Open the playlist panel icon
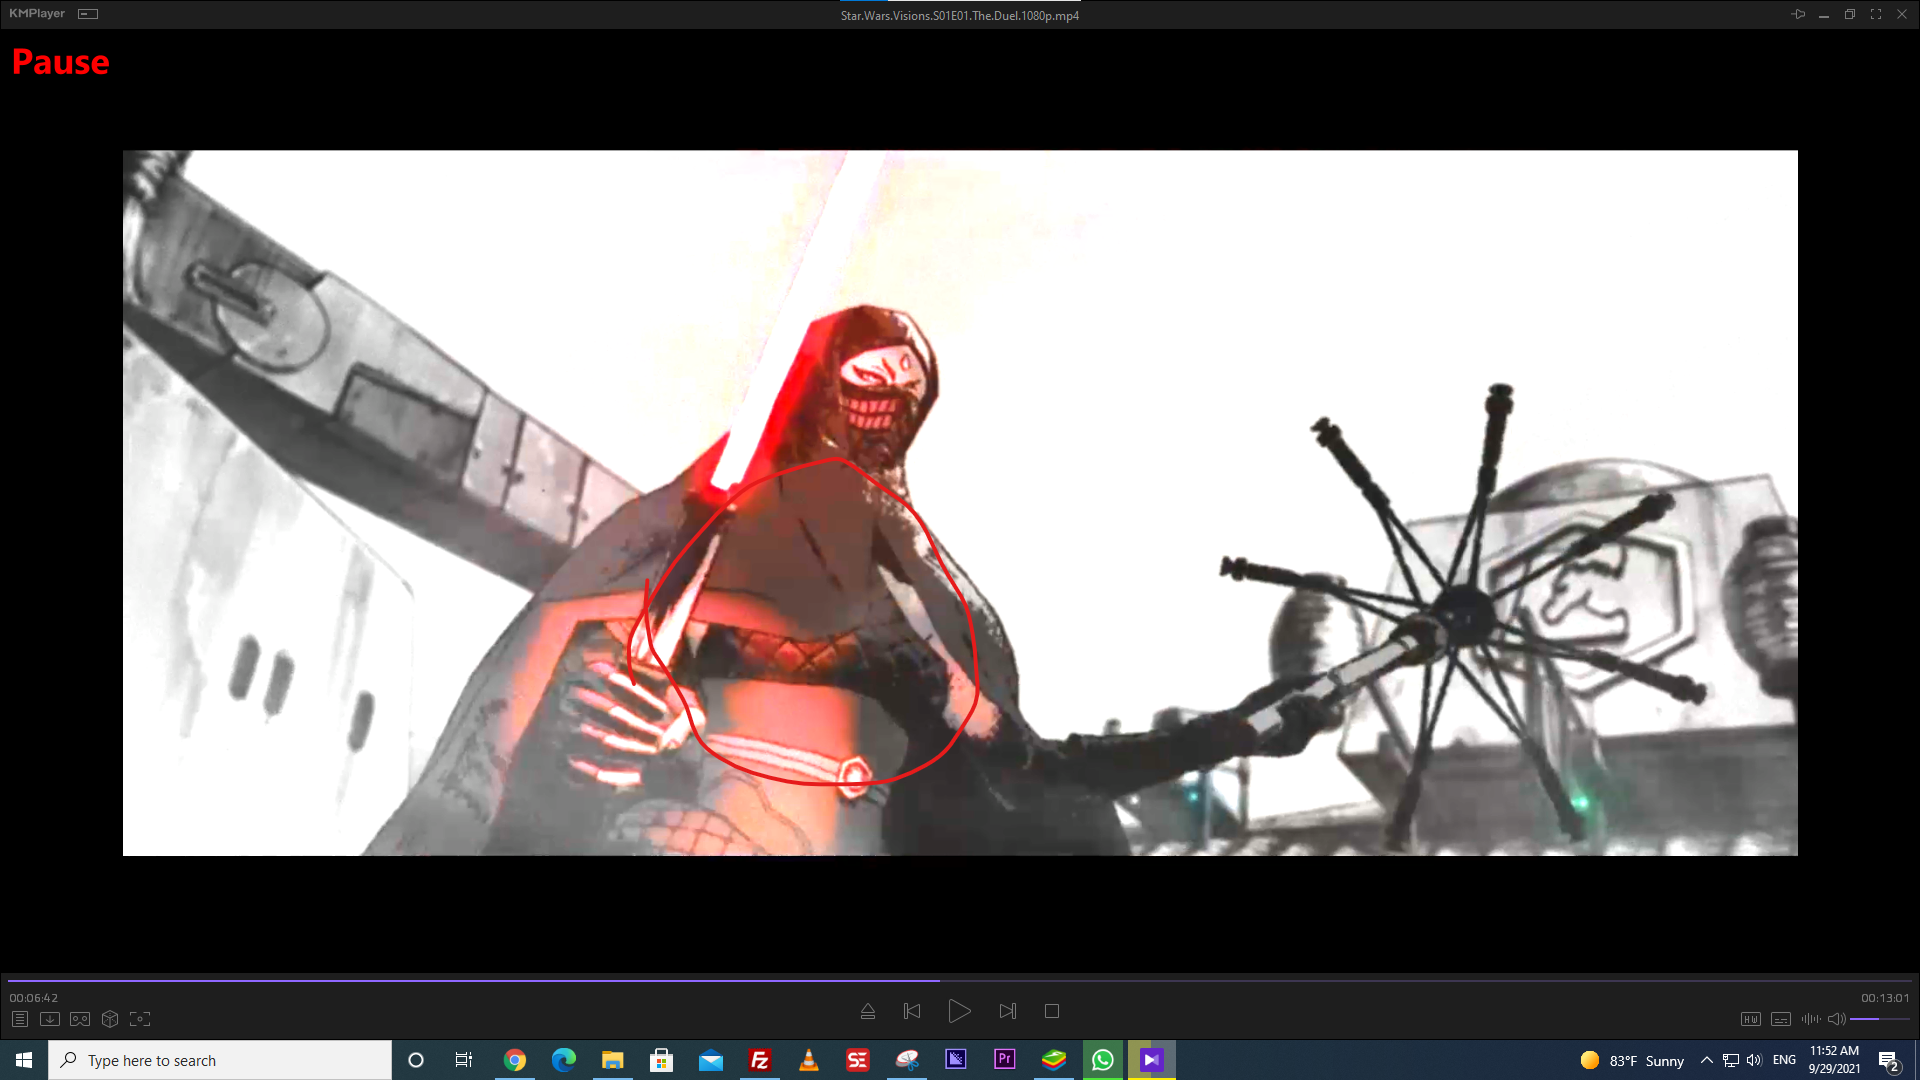Image resolution: width=1920 pixels, height=1080 pixels. pos(20,1019)
